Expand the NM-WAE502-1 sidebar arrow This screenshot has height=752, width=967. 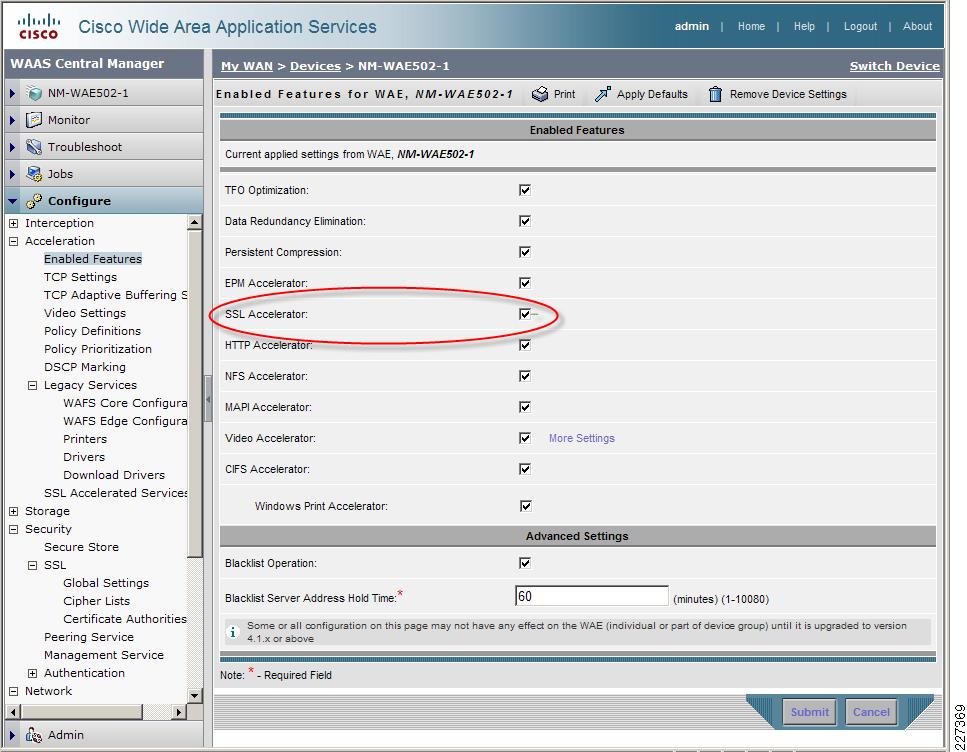click(12, 93)
